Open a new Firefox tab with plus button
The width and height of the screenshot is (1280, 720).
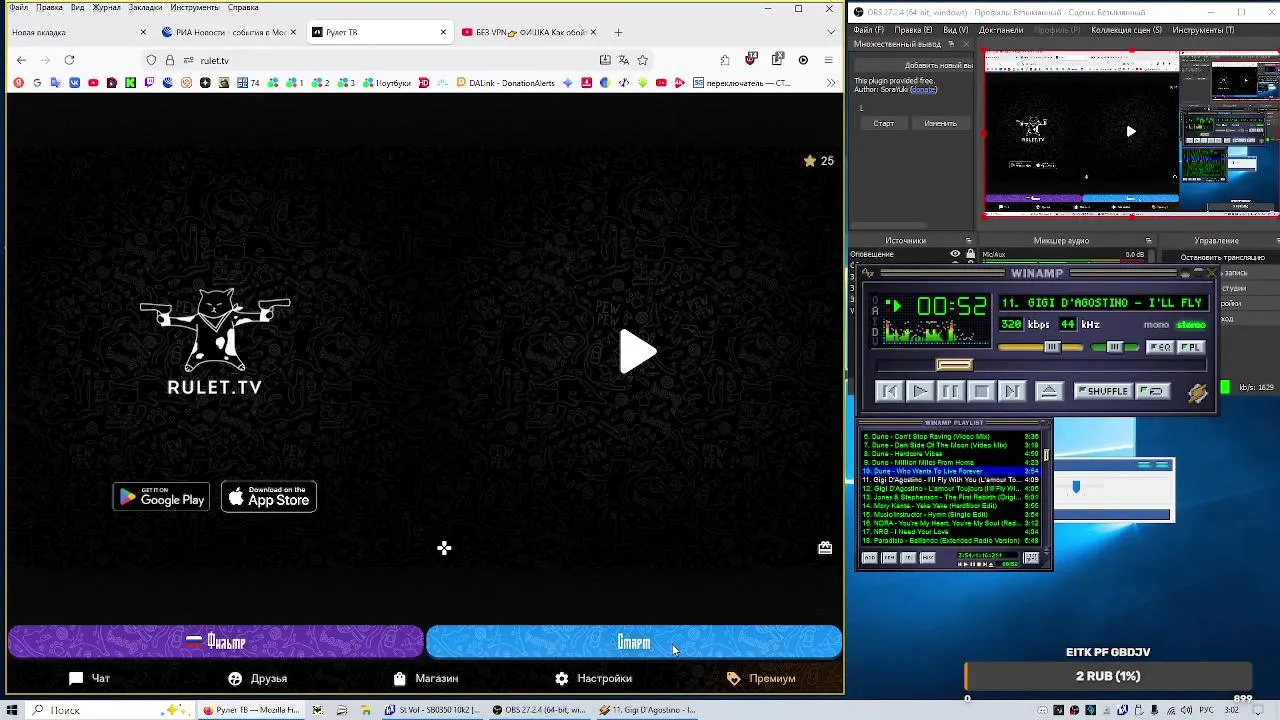618,32
